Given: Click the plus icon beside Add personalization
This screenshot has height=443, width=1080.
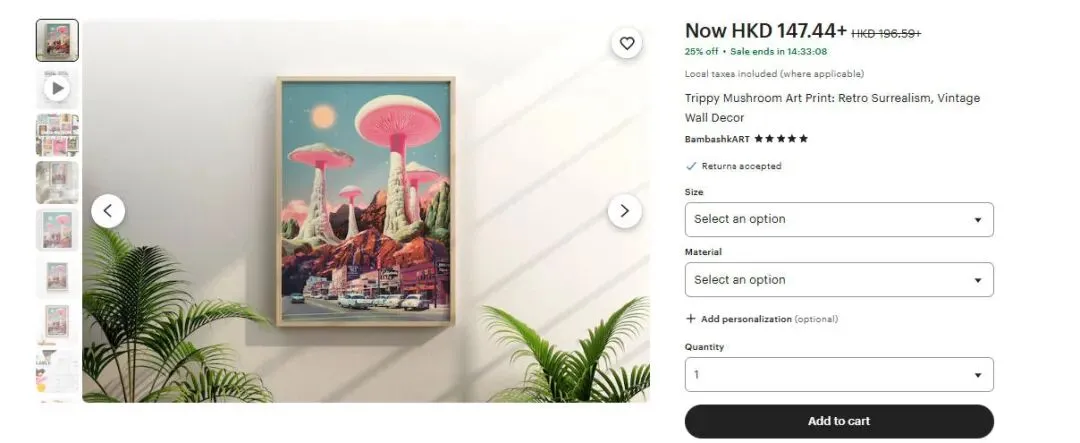Looking at the screenshot, I should 691,319.
